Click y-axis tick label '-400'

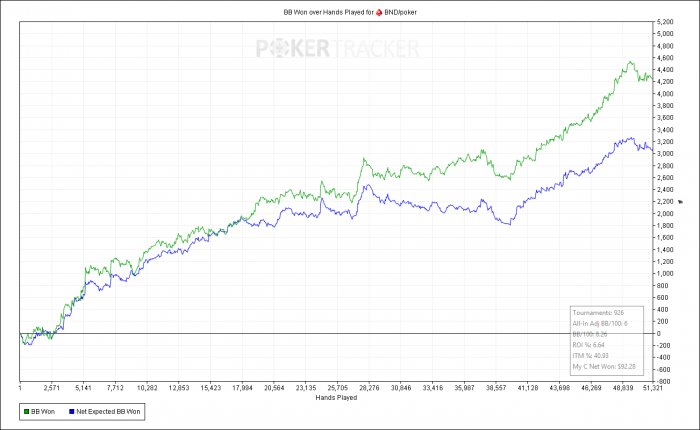click(663, 358)
